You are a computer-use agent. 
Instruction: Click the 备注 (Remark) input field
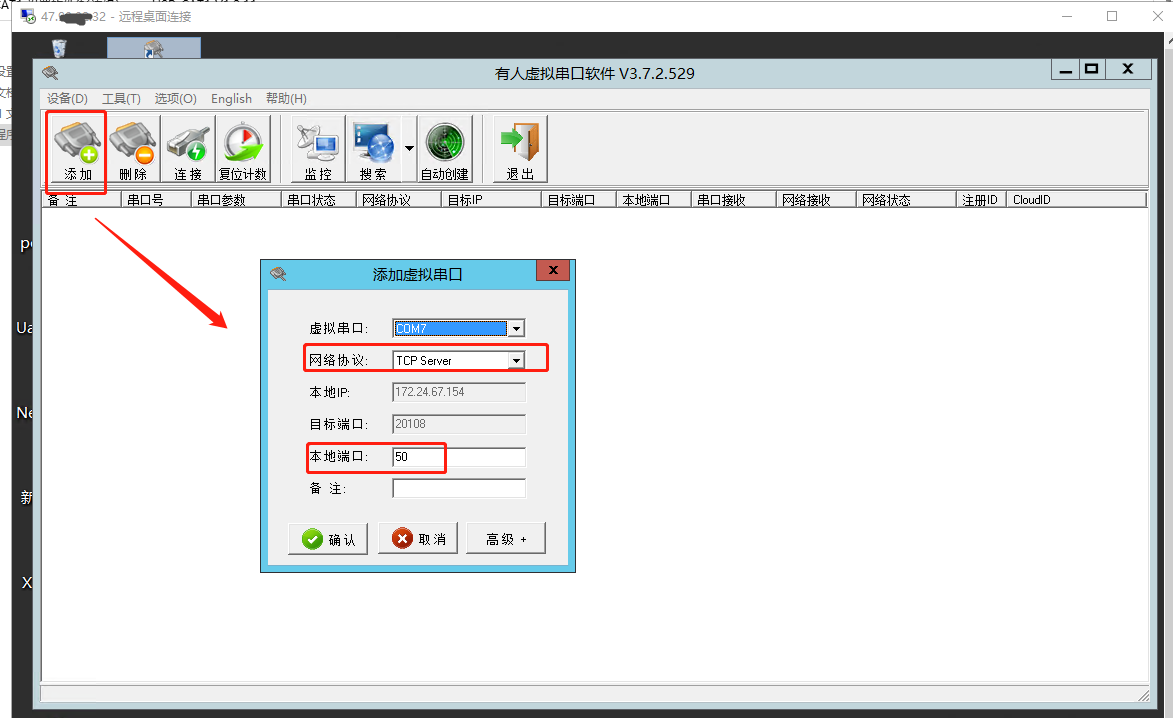pos(459,489)
